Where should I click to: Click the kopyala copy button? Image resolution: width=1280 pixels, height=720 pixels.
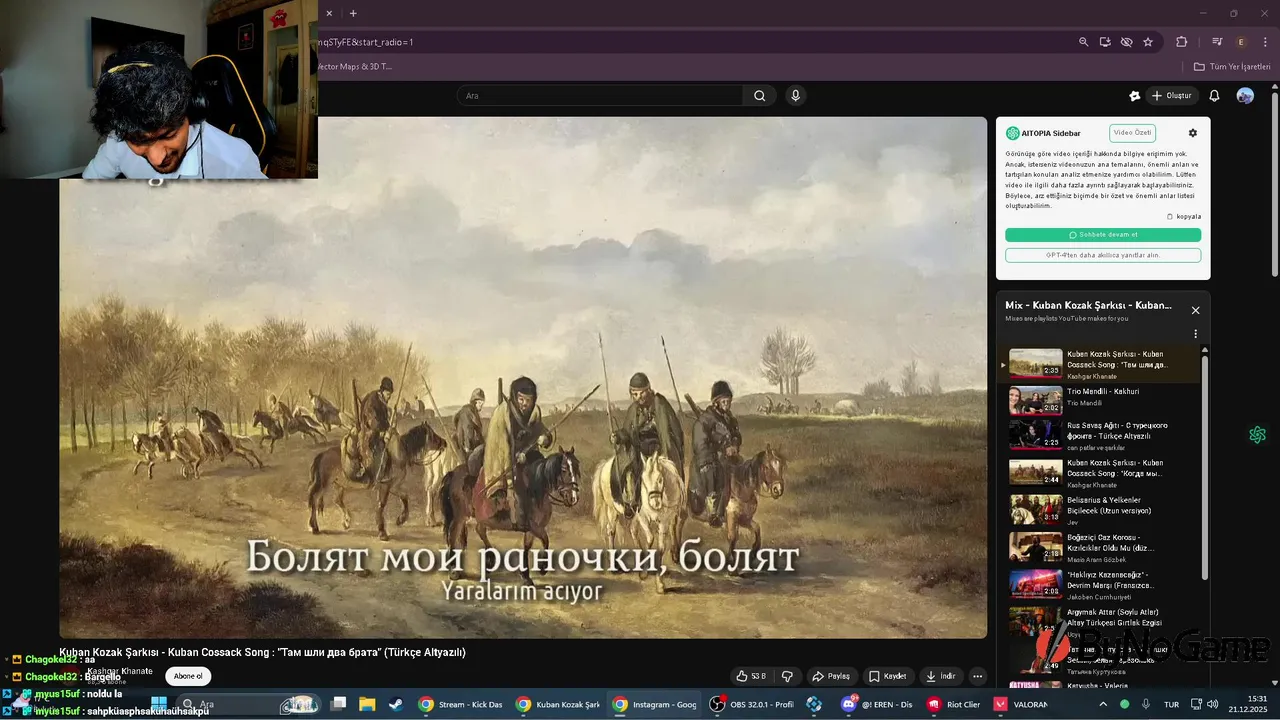[x=1184, y=216]
